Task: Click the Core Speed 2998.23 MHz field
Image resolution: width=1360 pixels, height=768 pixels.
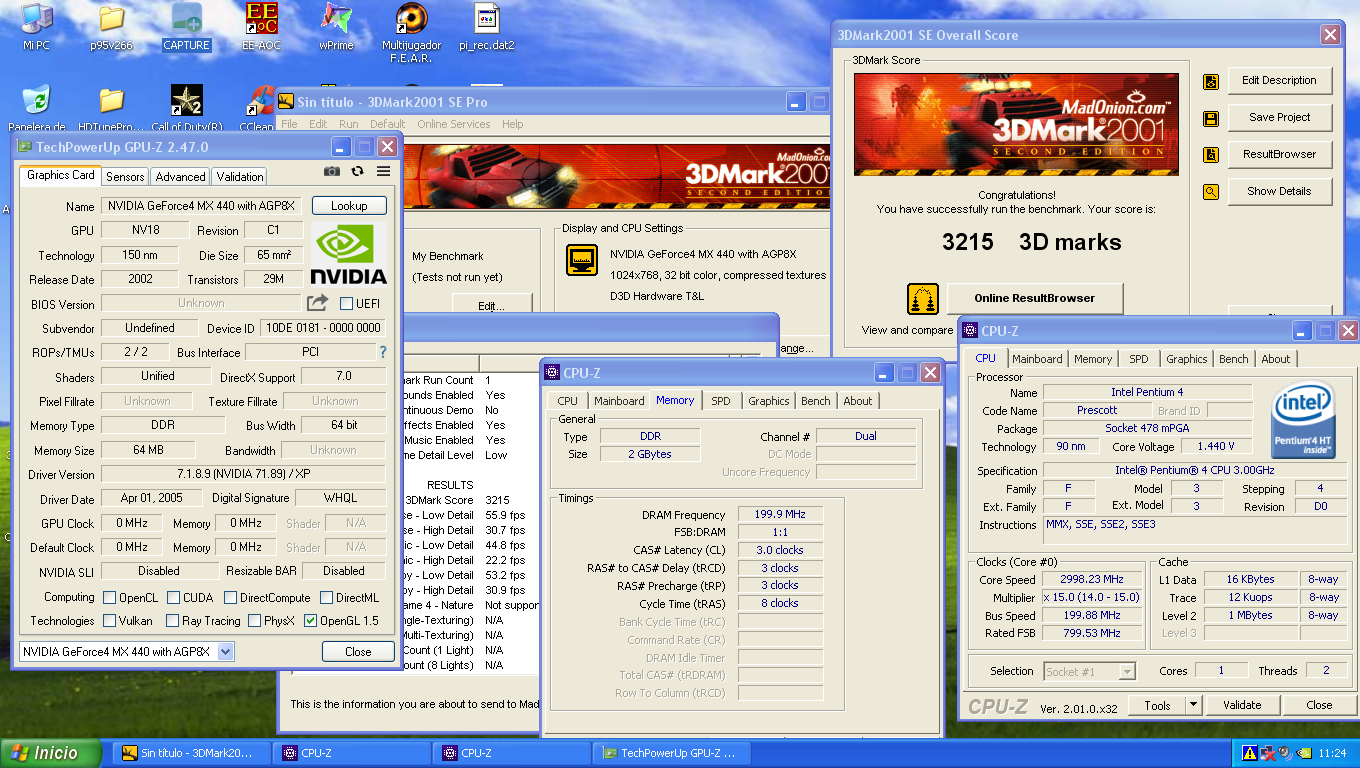Action: (1093, 579)
